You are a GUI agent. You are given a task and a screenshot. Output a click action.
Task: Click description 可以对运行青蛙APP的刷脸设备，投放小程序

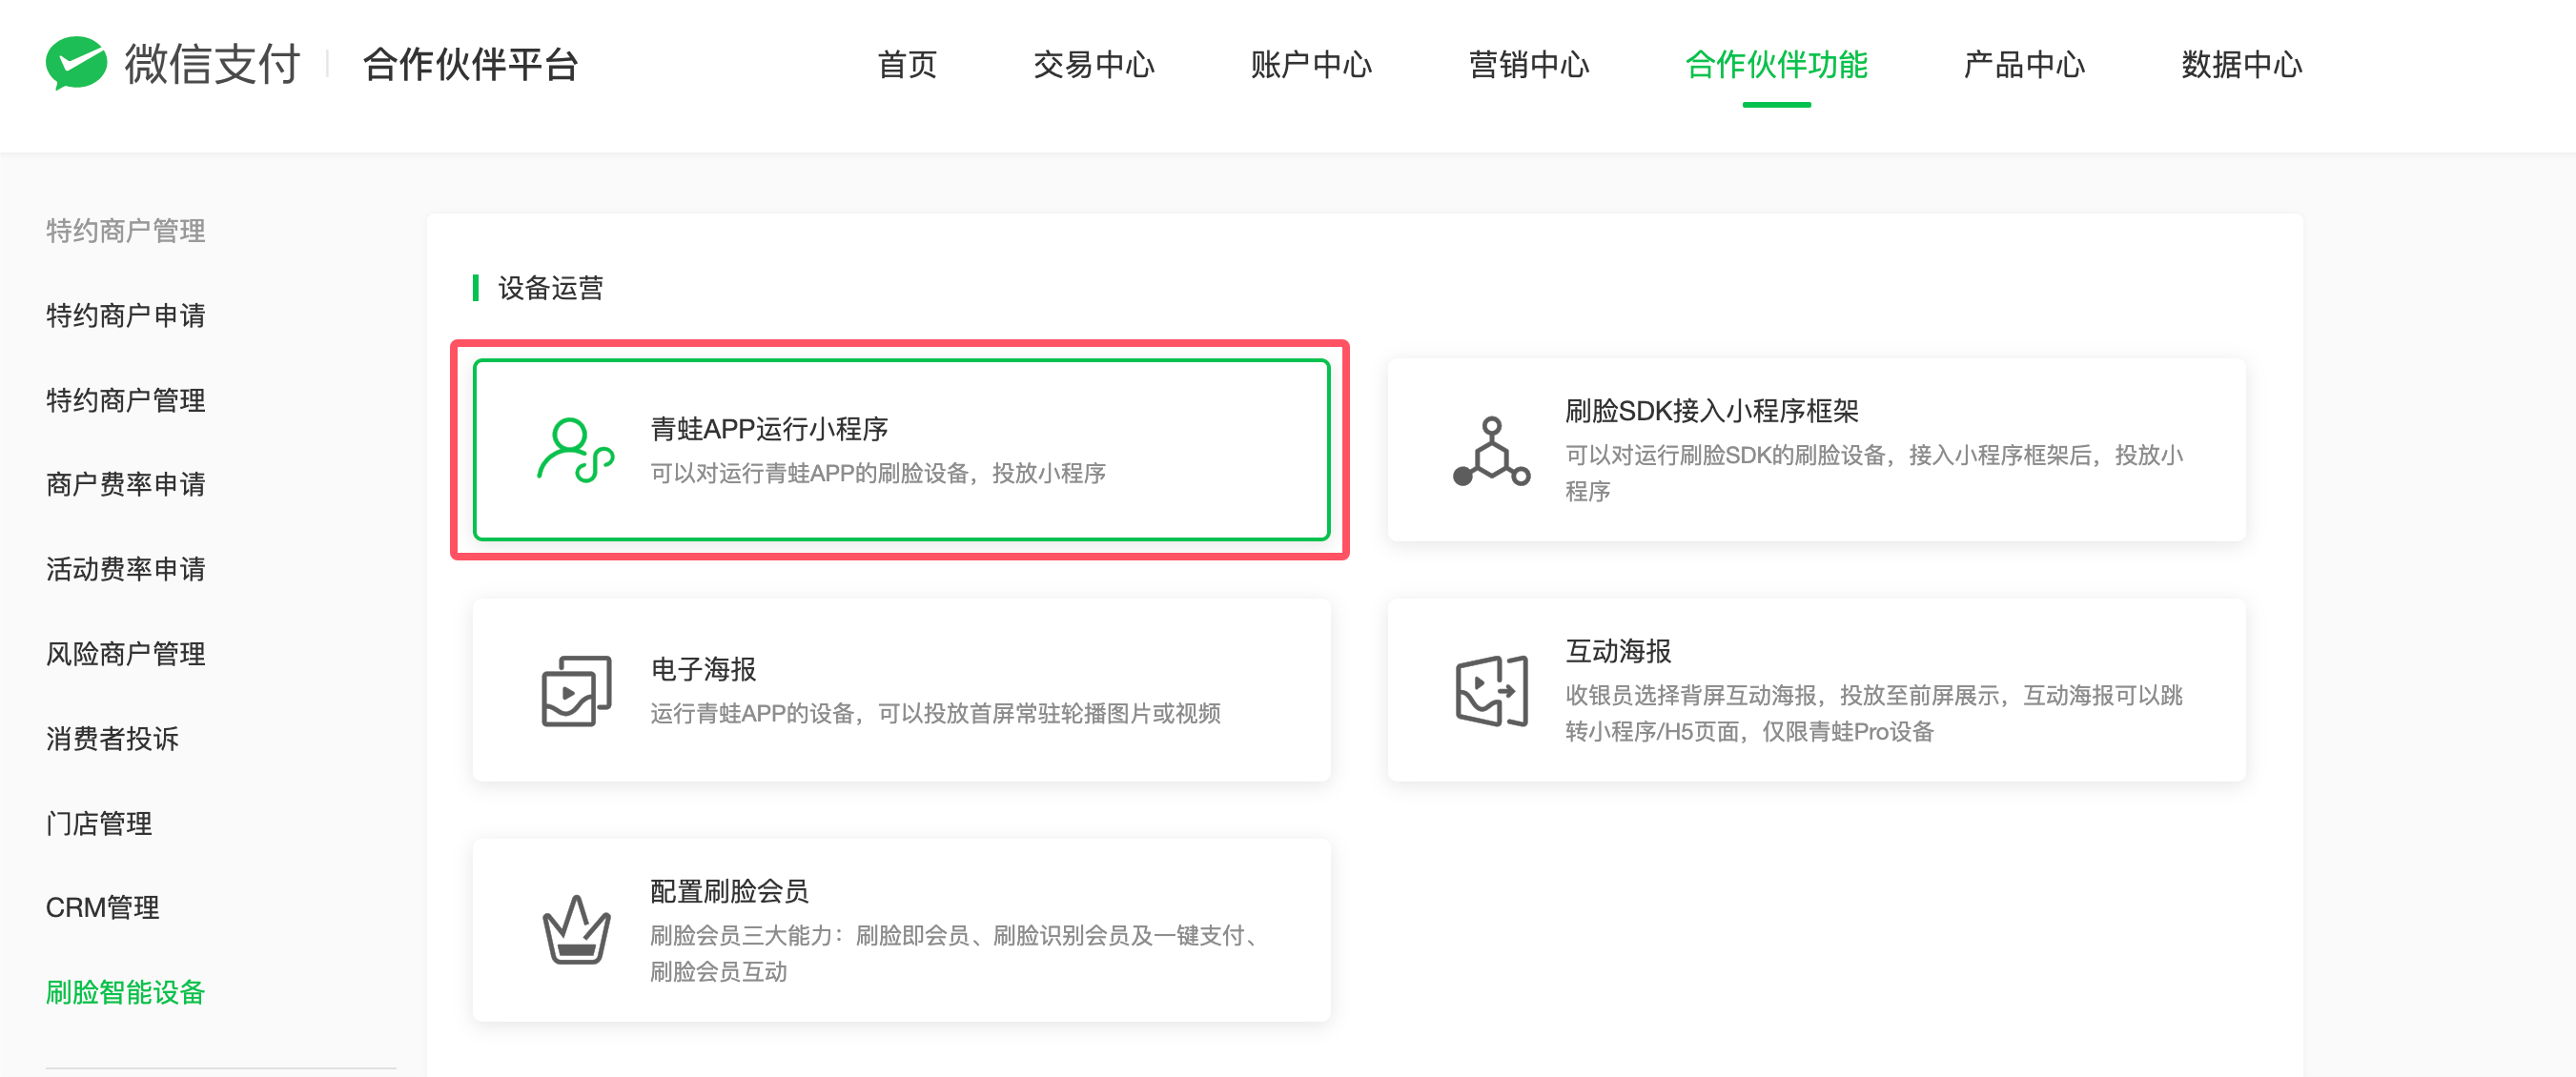(878, 473)
